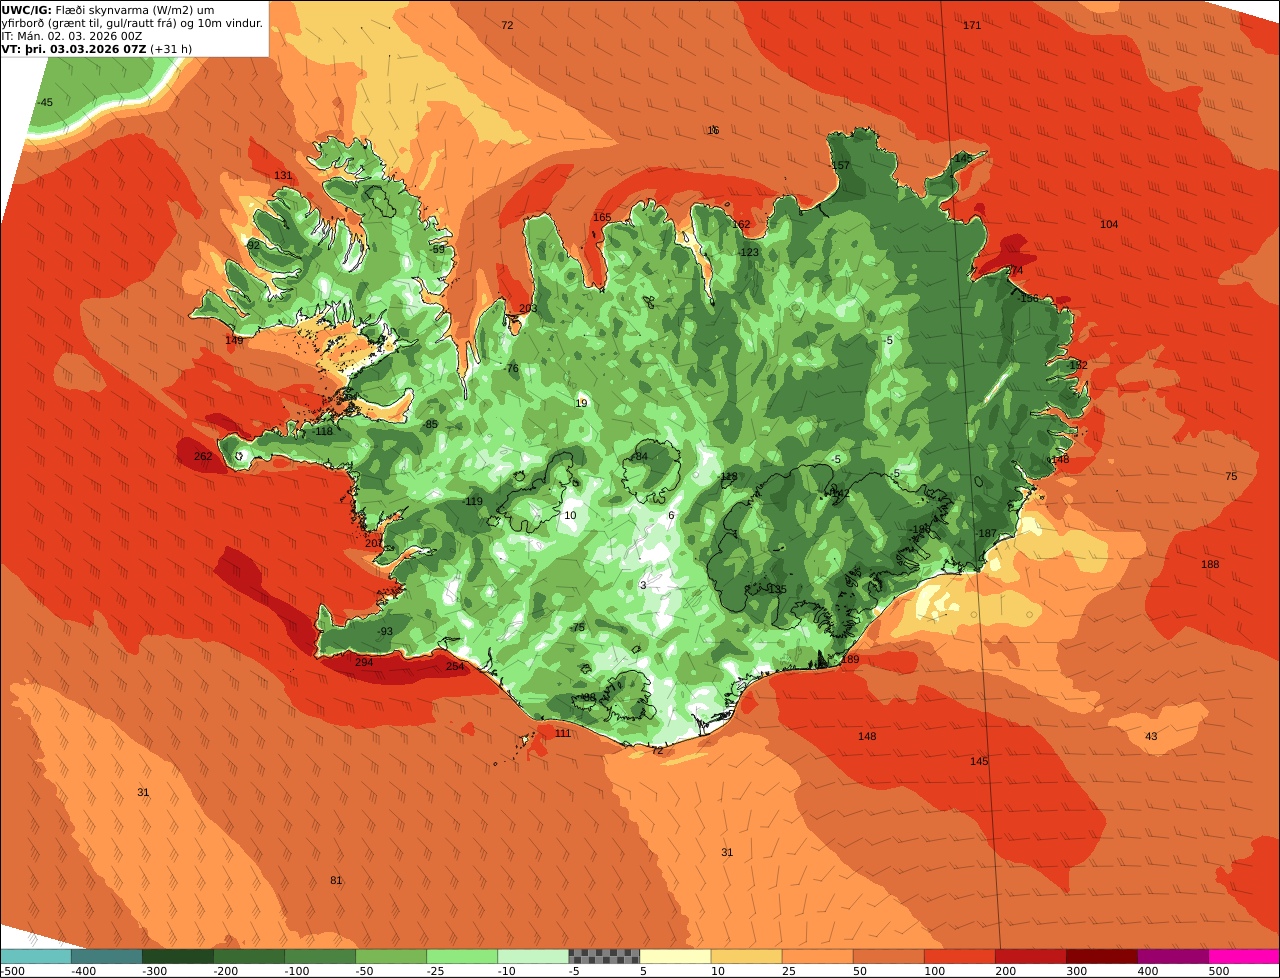Click the yellow-orange 10 to 25 legend swatch

point(746,956)
